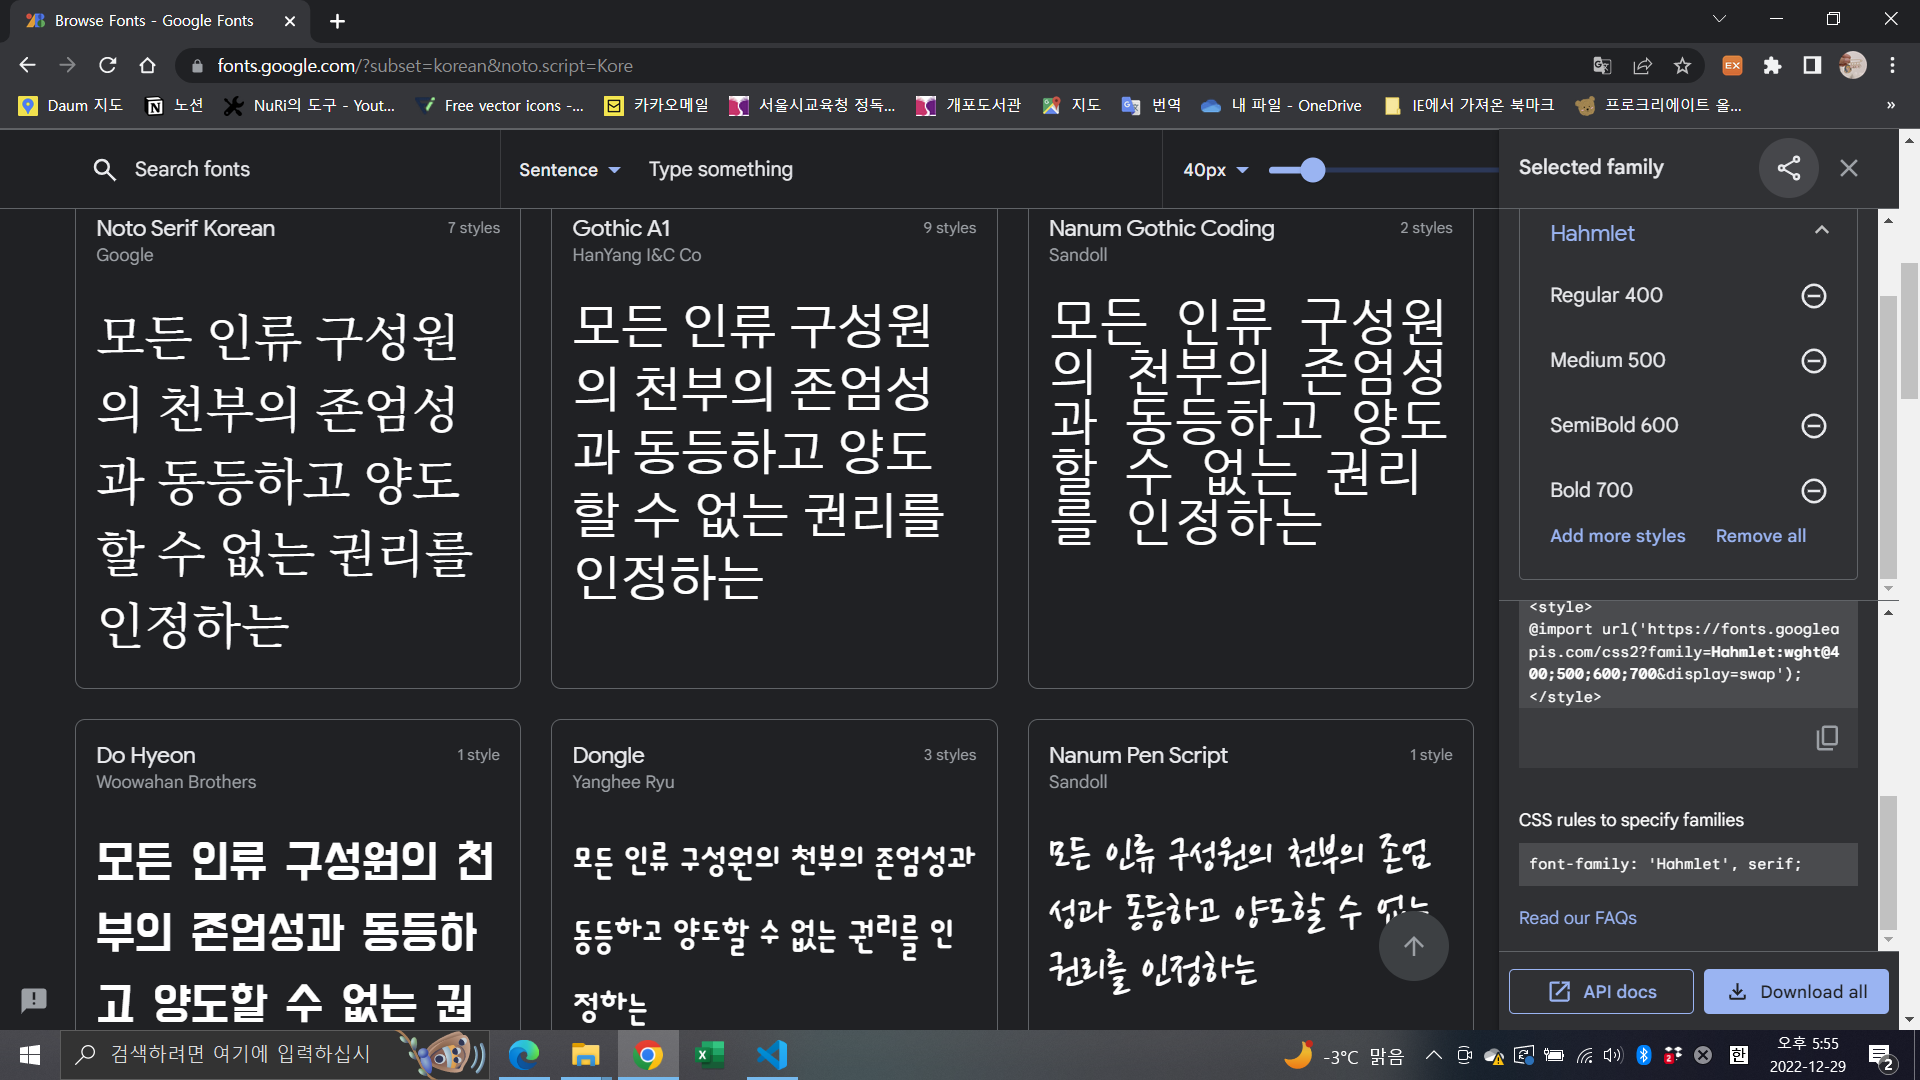Open the IE에서 가져온 북마크 folder

pyautogui.click(x=1469, y=106)
